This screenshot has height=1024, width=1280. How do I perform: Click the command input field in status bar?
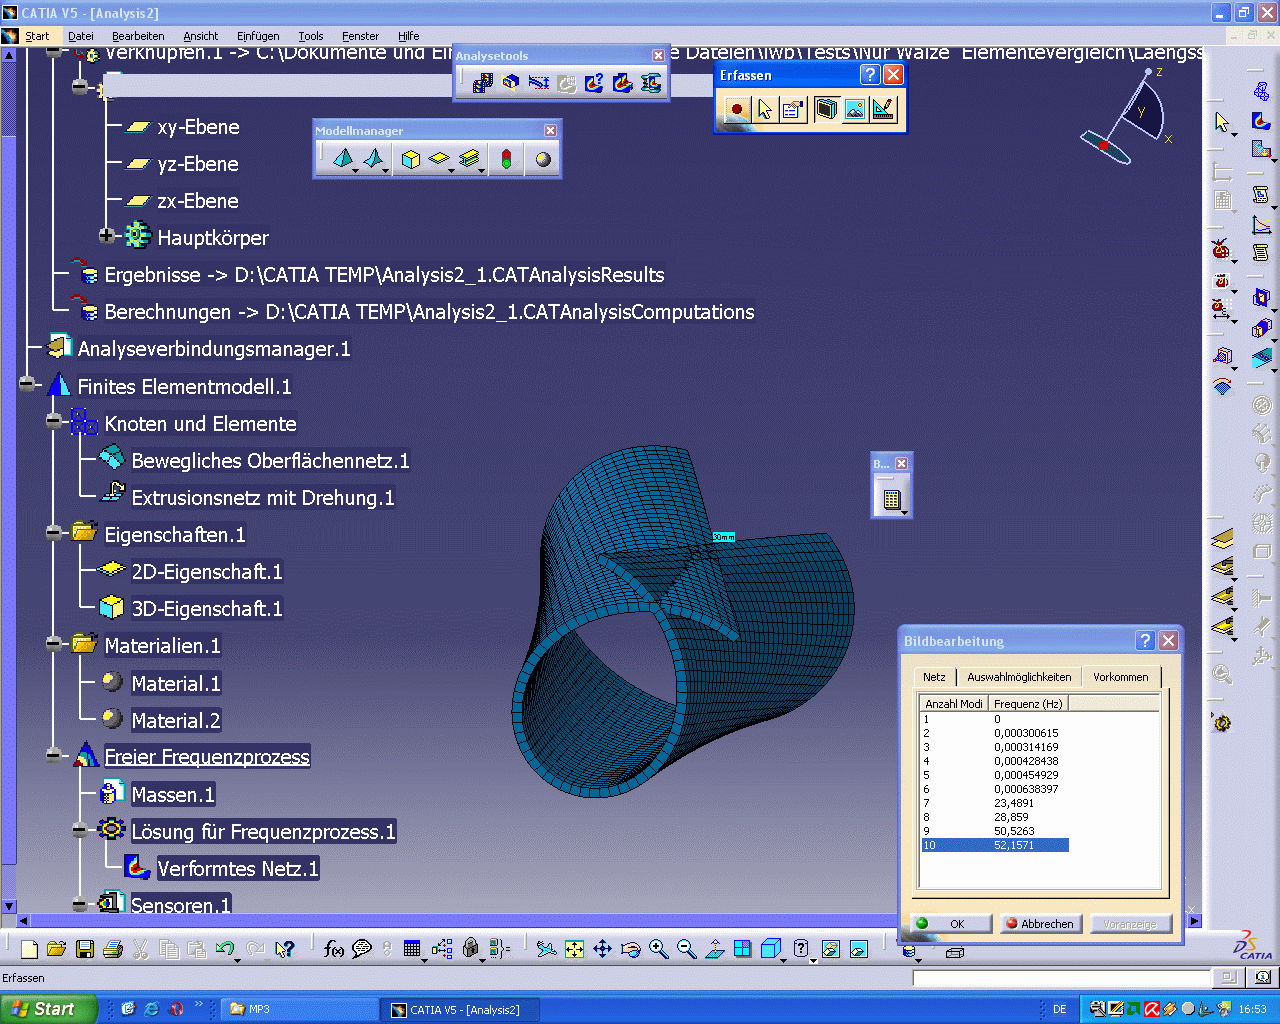(x=1061, y=978)
